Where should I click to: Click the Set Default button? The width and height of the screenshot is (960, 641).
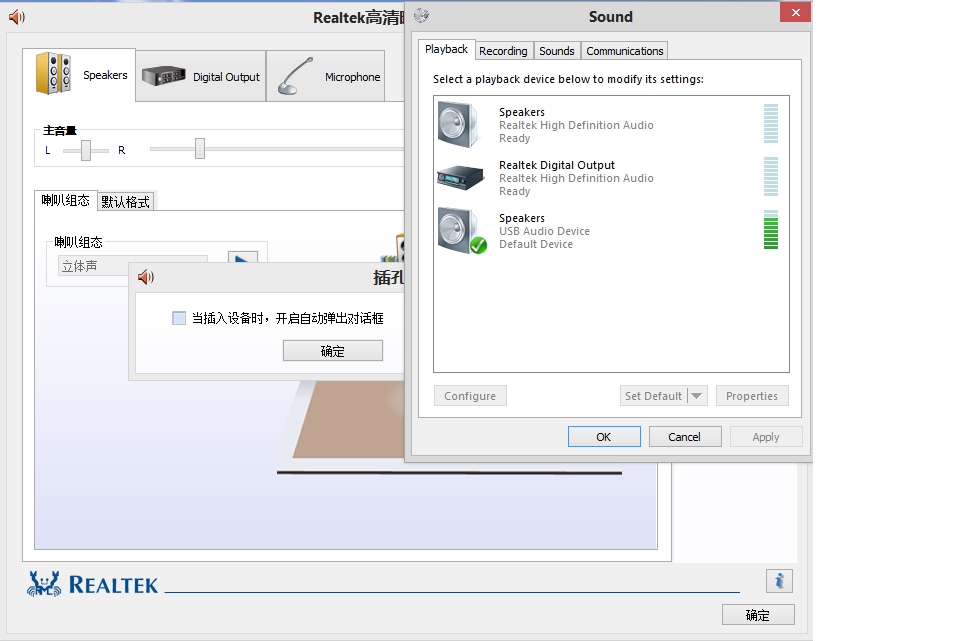coord(653,395)
